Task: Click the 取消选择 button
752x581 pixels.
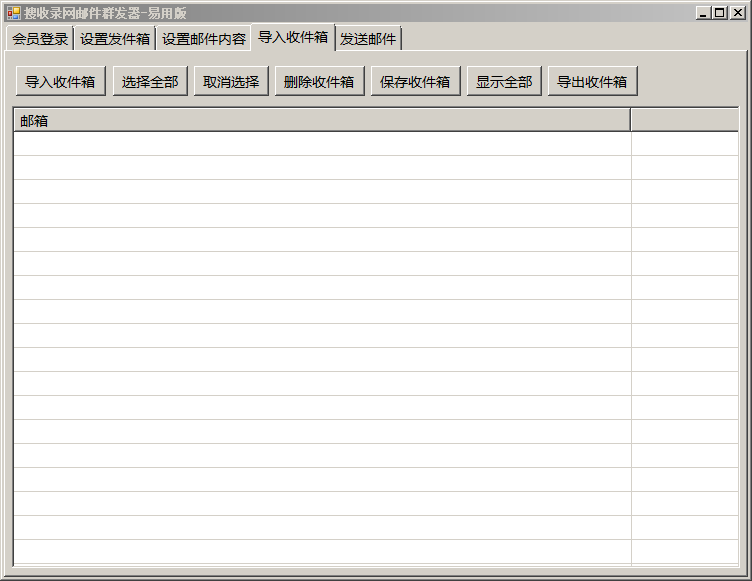Action: [x=231, y=82]
